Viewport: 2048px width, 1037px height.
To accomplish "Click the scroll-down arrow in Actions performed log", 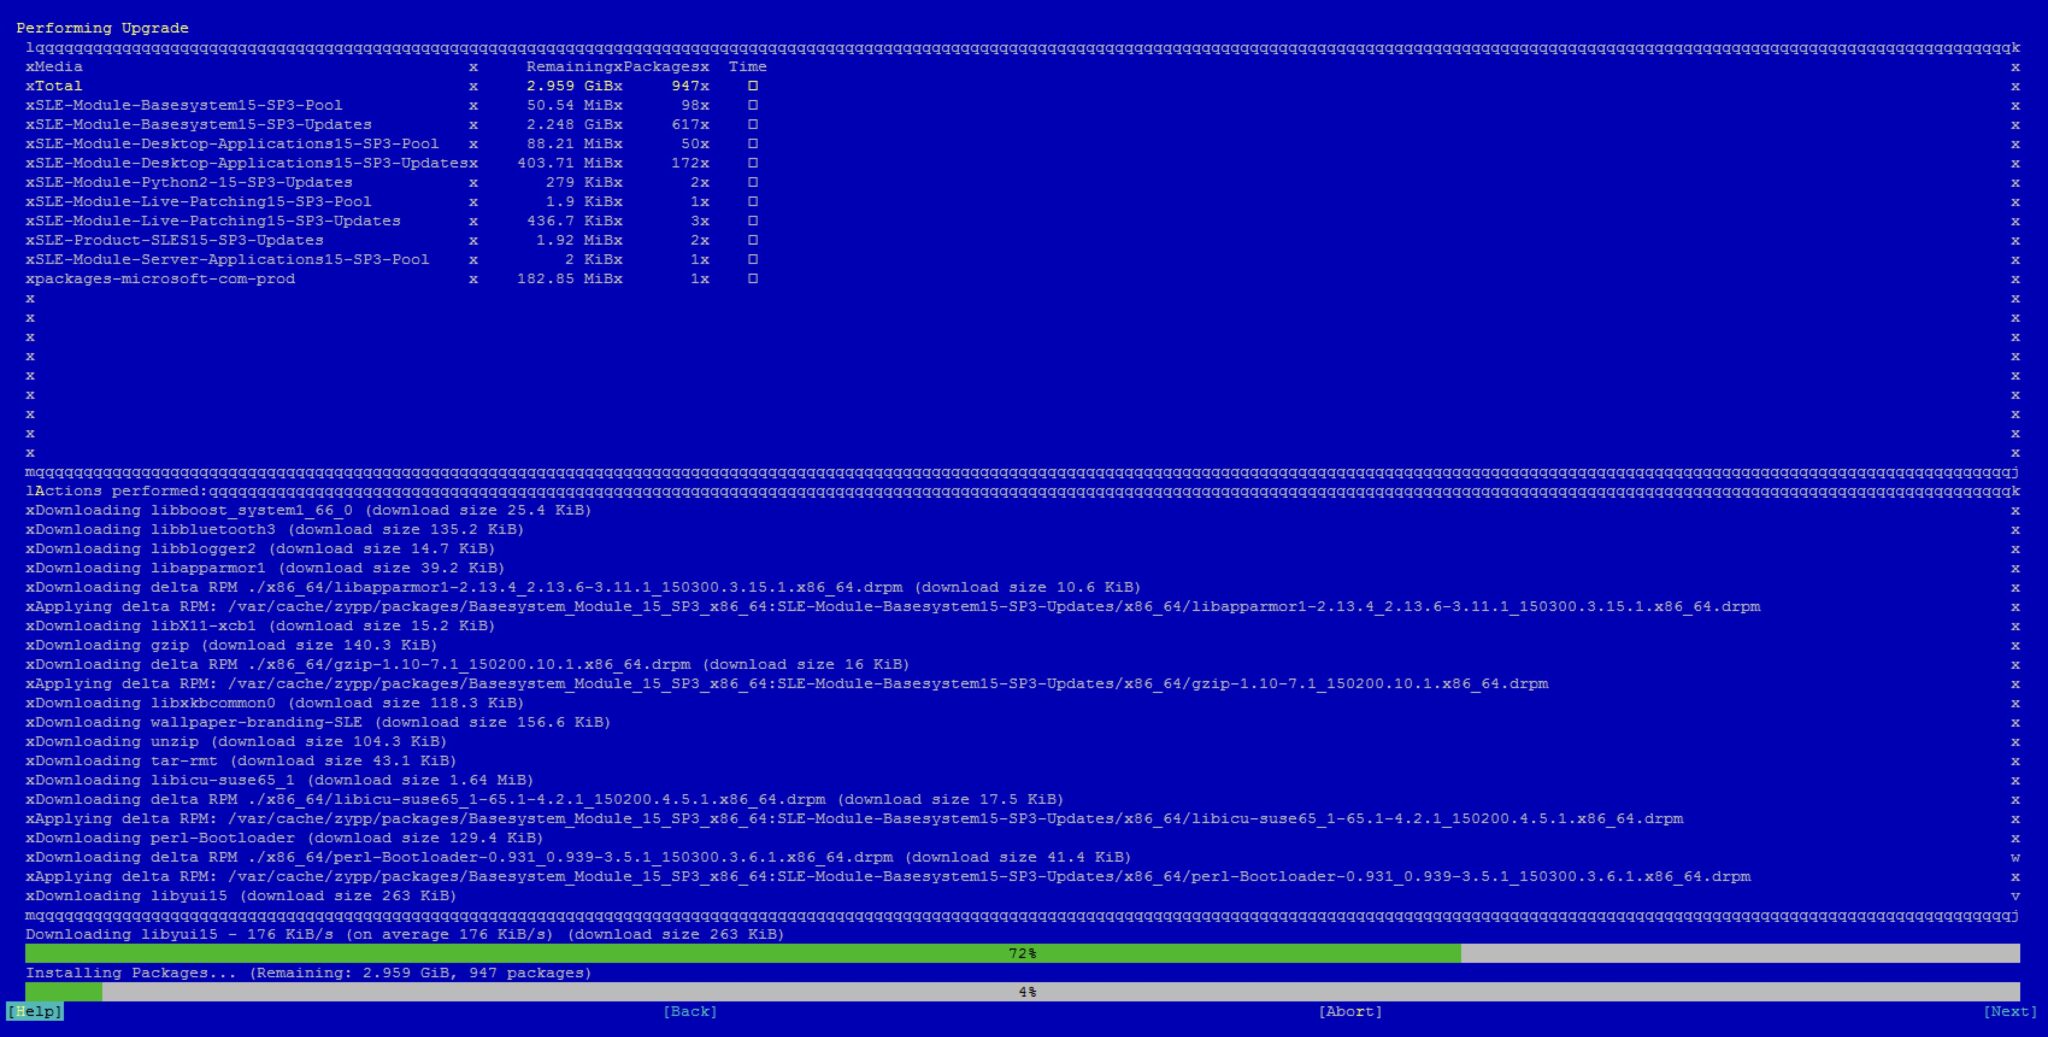I will 2015,896.
